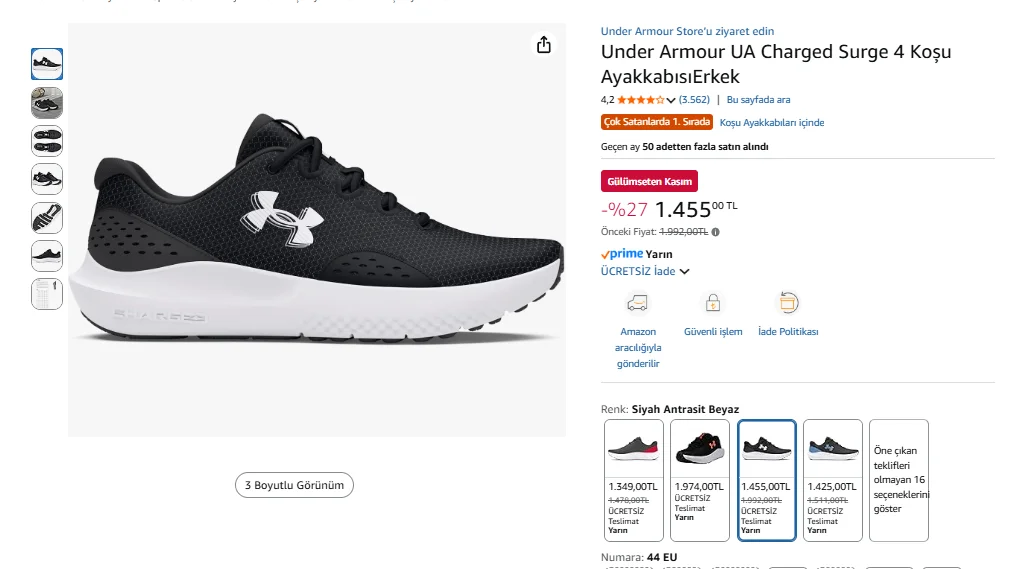This screenshot has height=569, width=1014.
Task: Open Under Armour Store link
Action: pyautogui.click(x=687, y=31)
